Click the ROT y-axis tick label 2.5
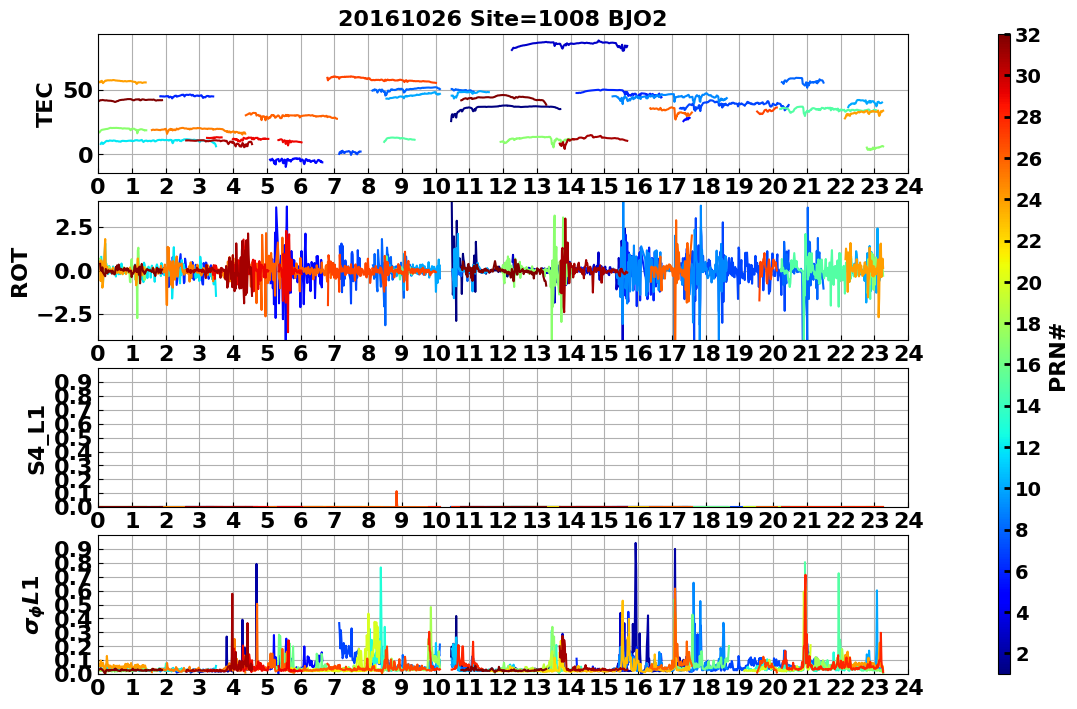This screenshot has height=709, width=1077. pos(73,228)
